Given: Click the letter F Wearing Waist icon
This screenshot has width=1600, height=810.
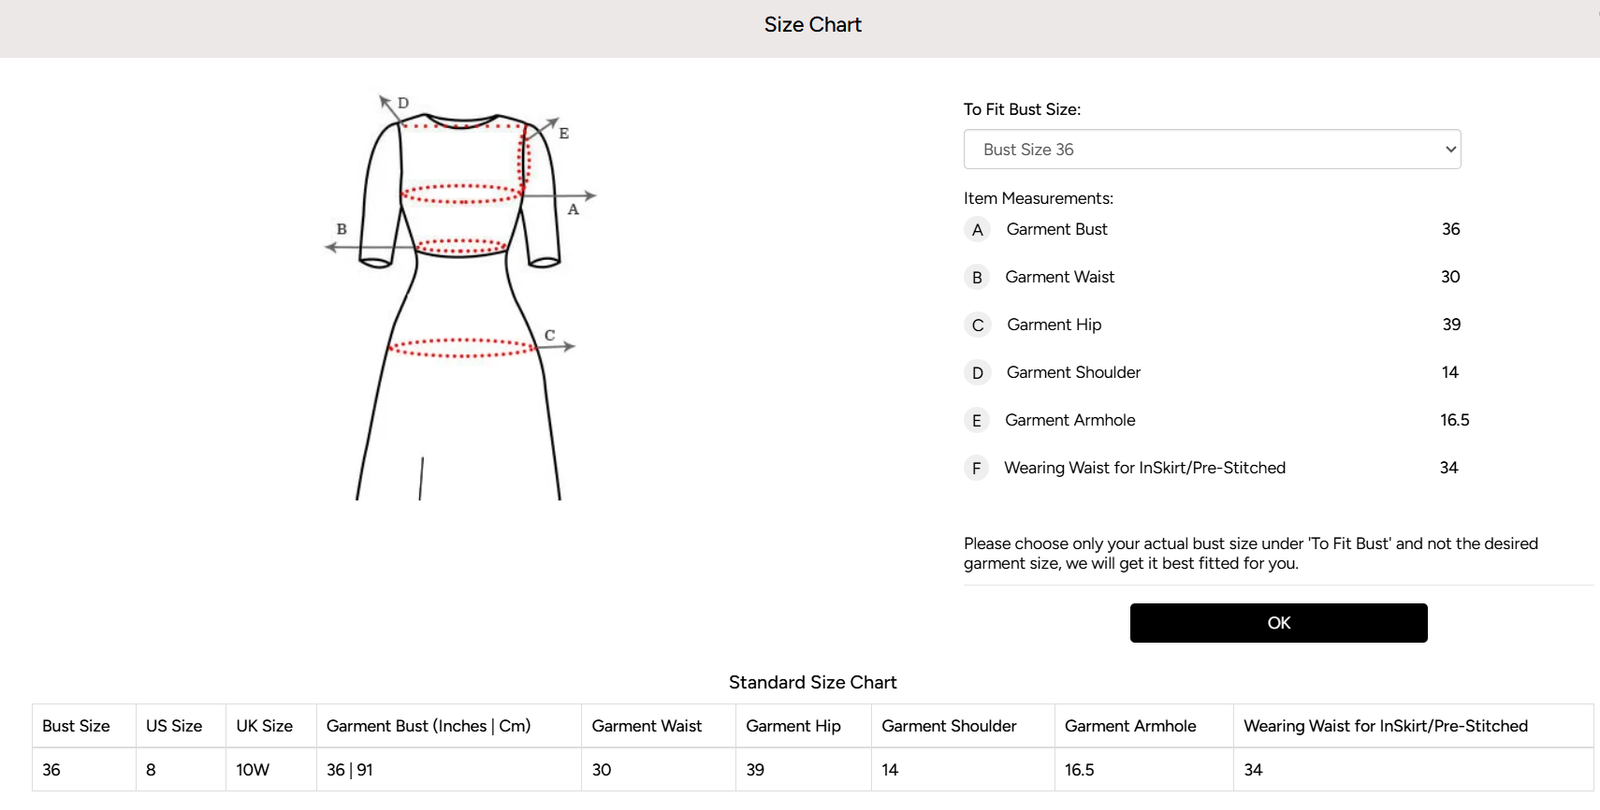Looking at the screenshot, I should point(977,468).
